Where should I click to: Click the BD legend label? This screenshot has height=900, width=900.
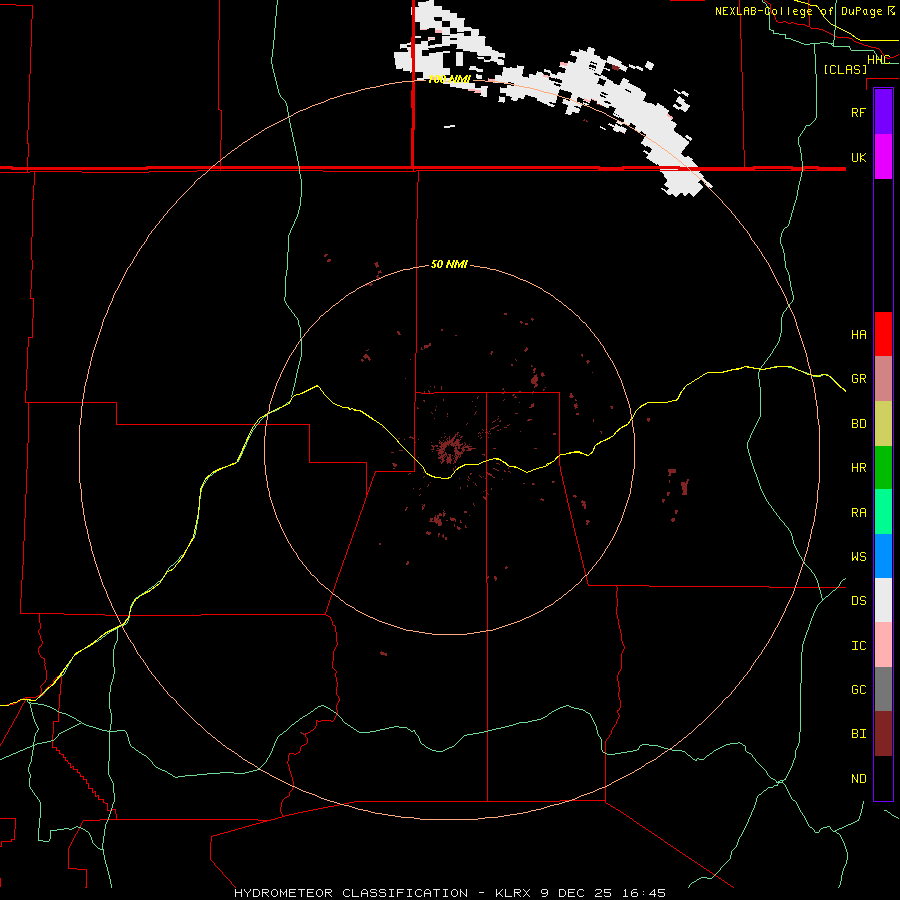tap(858, 424)
